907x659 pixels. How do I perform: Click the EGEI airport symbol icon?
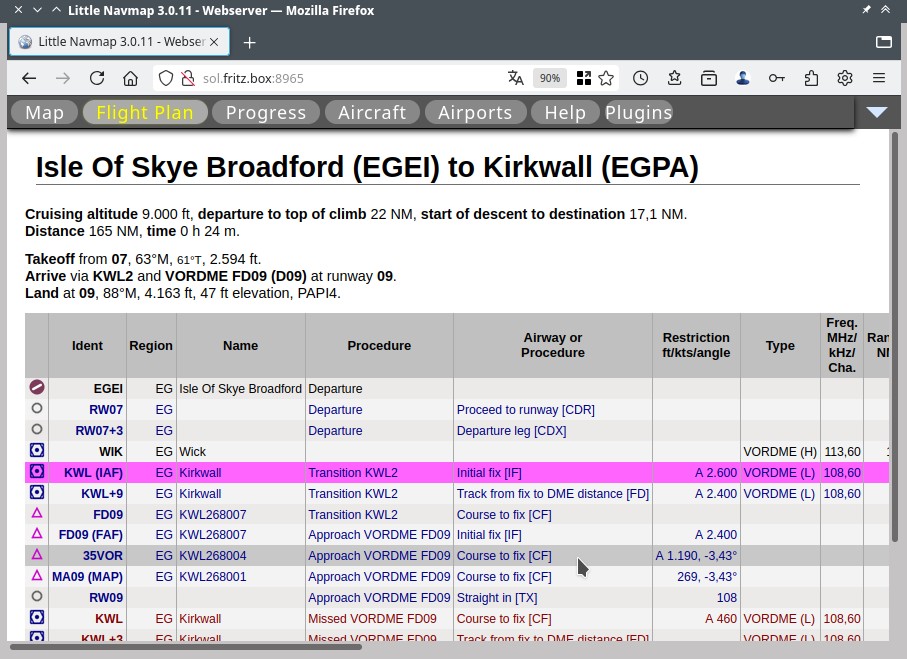pos(37,388)
